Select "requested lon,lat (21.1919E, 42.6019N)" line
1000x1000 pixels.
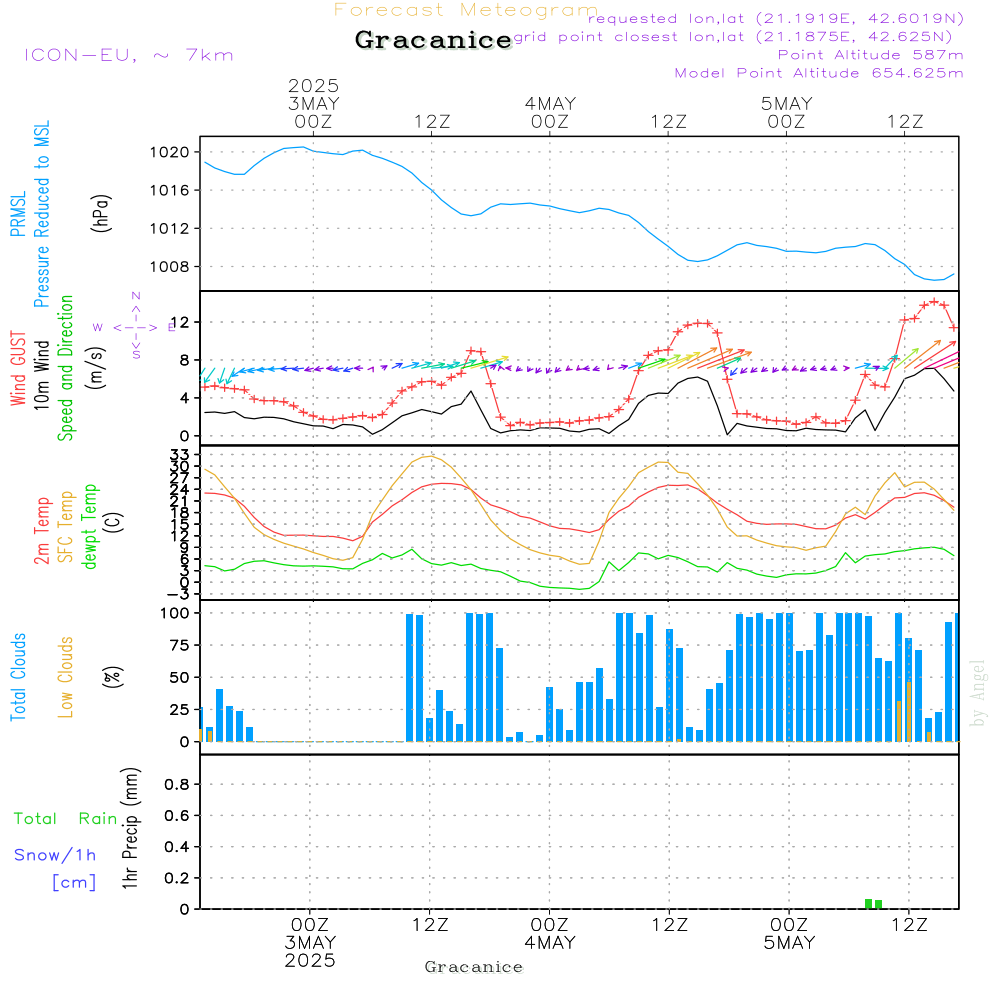(x=776, y=18)
